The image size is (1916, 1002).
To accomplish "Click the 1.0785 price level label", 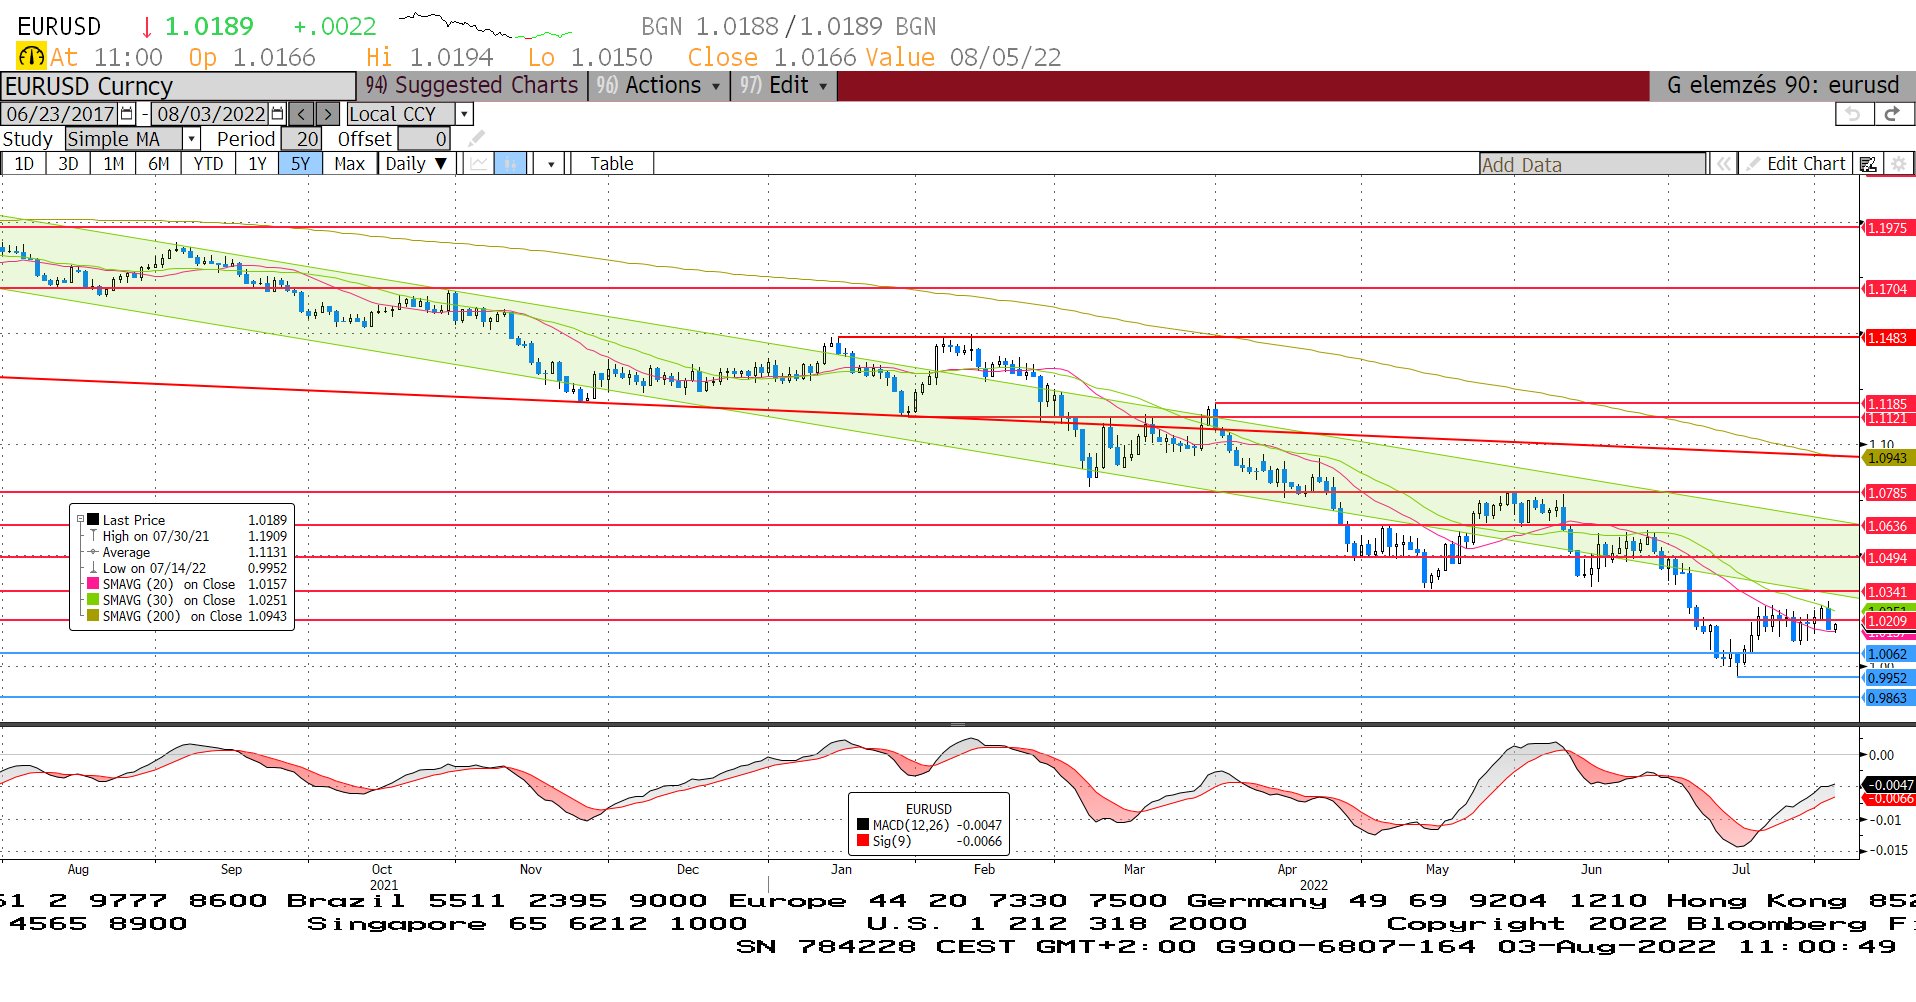I will 1888,493.
